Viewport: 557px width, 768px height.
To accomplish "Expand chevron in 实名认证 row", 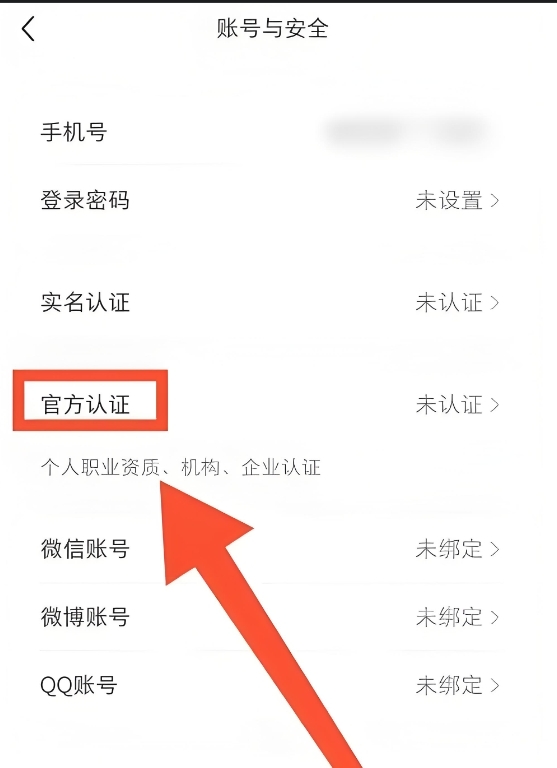I will coord(494,303).
